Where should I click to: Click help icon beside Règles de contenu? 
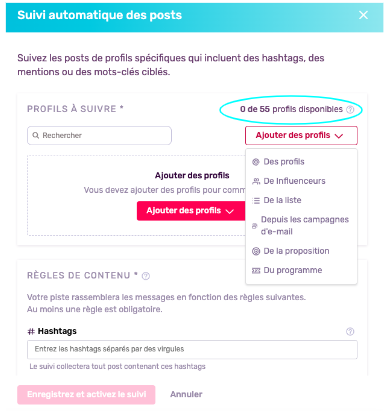[x=146, y=276]
